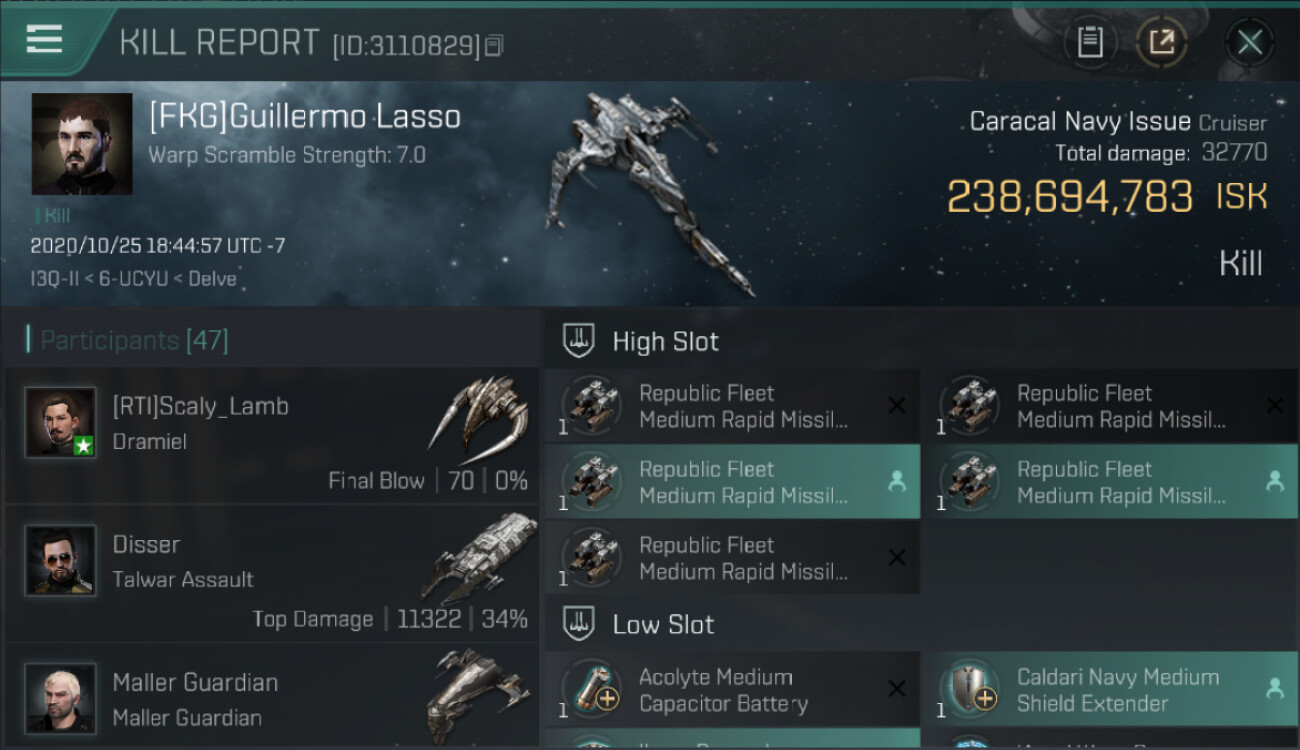Select Disser's character portrait
Image resolution: width=1300 pixels, height=750 pixels.
(61, 560)
